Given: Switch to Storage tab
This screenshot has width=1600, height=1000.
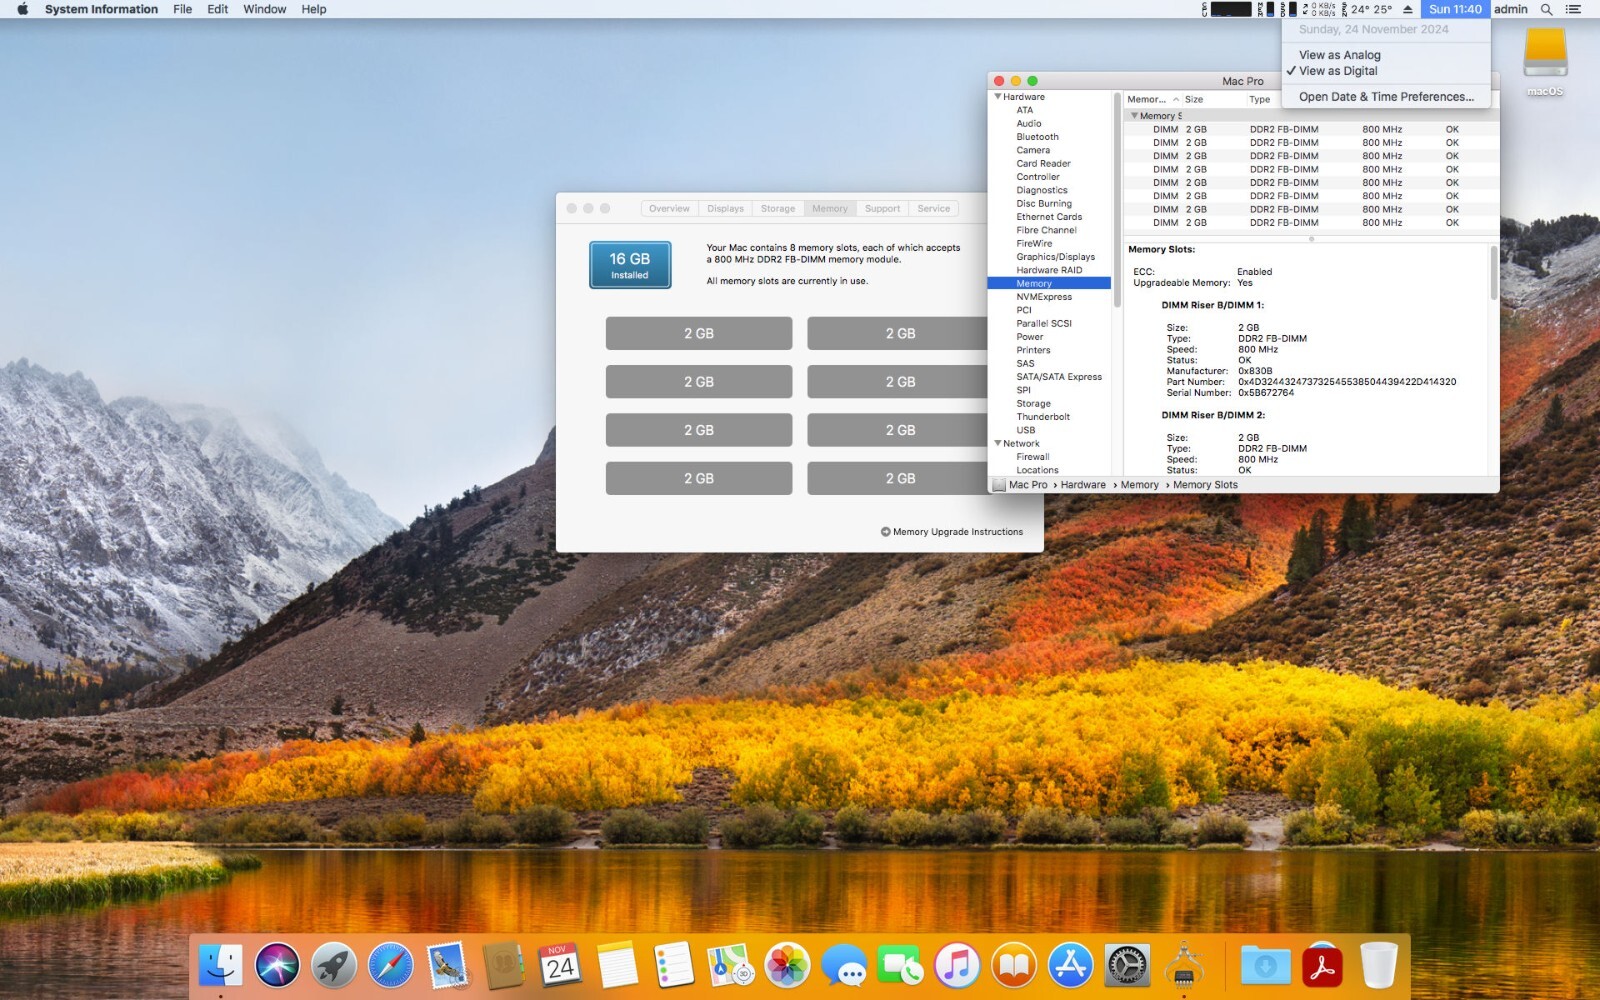Looking at the screenshot, I should click(x=778, y=209).
